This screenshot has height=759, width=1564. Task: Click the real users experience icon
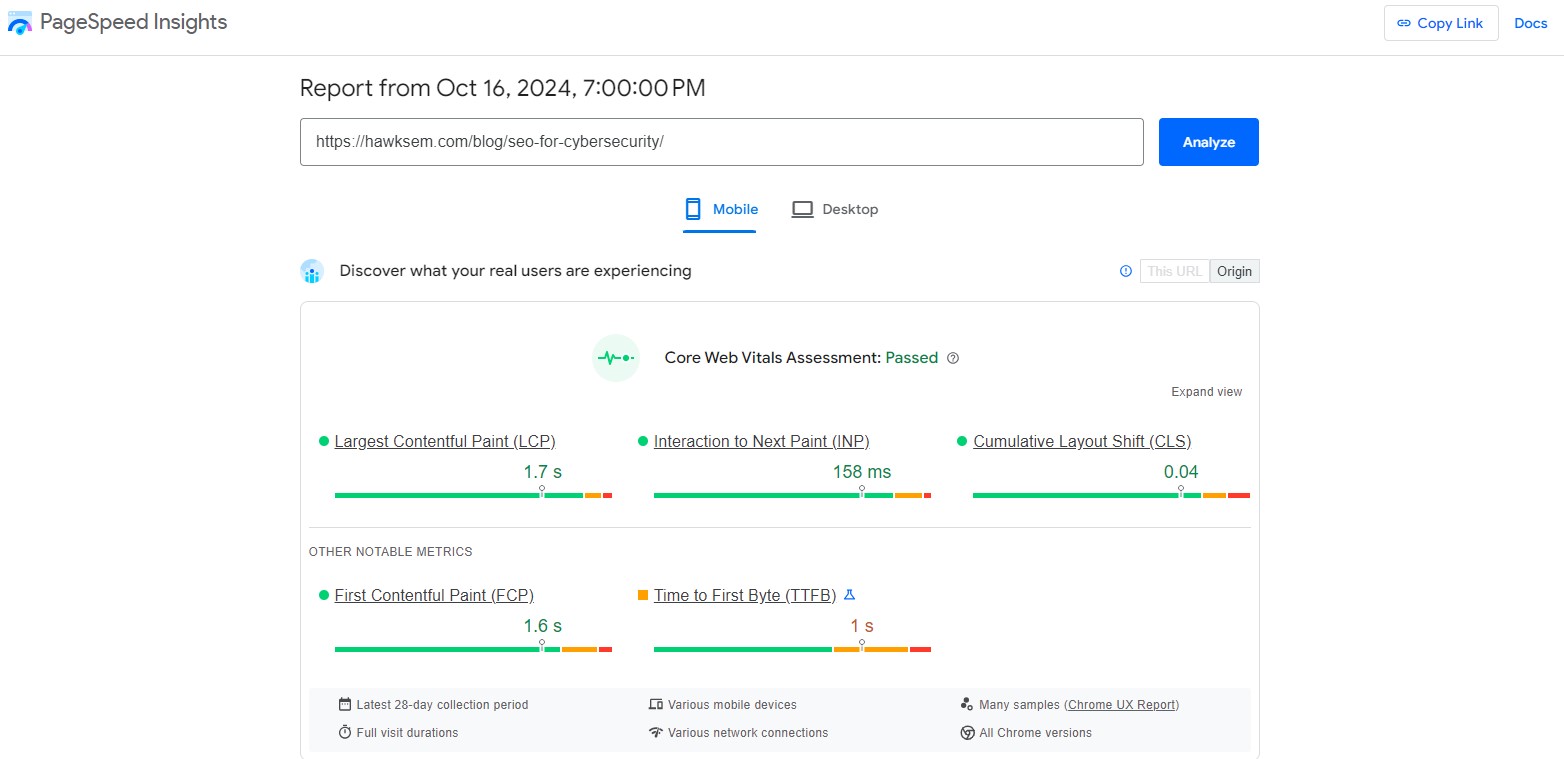tap(312, 271)
